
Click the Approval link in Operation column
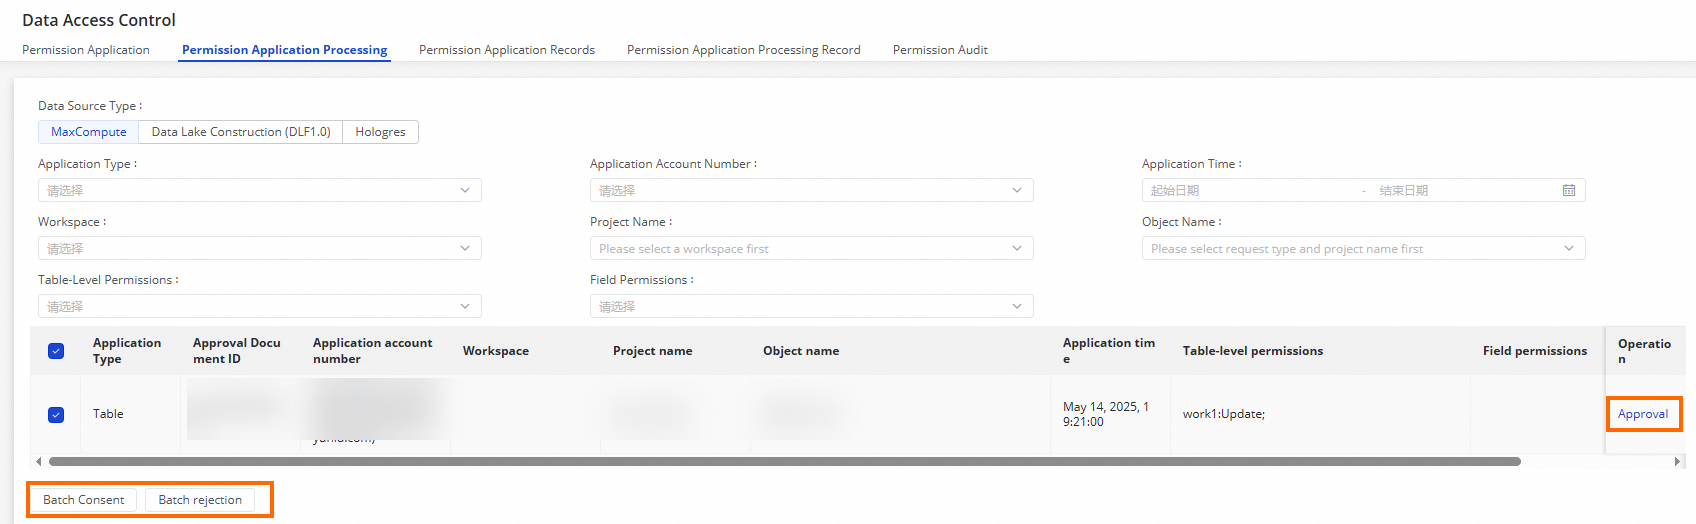click(x=1643, y=414)
